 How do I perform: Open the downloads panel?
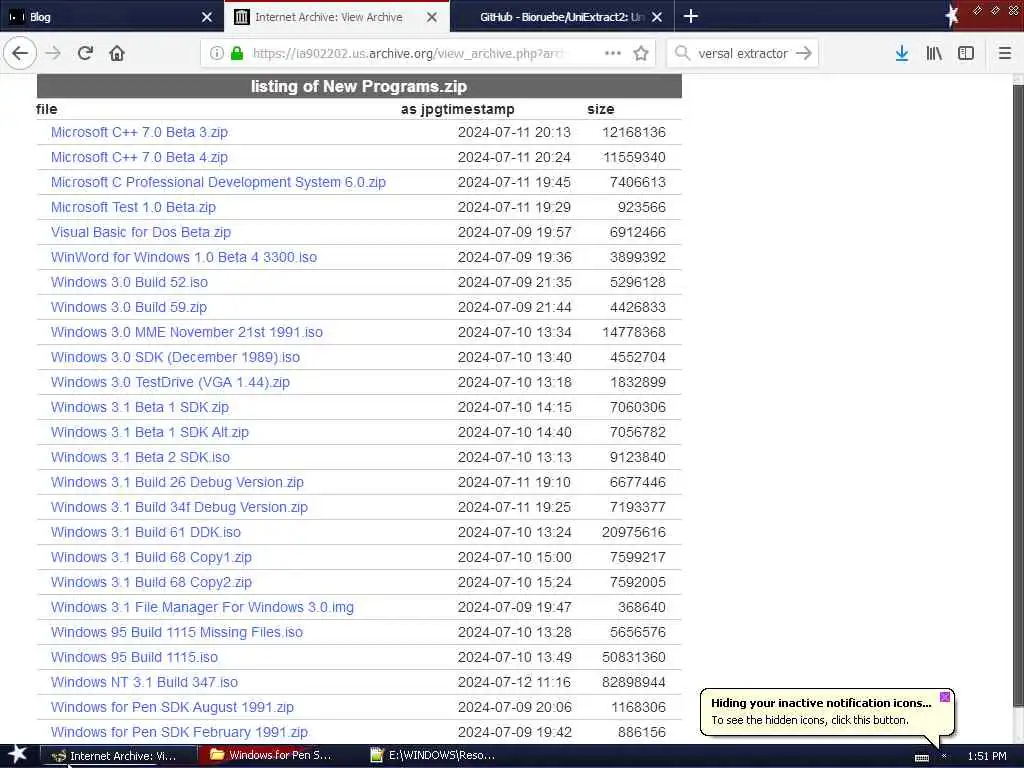(x=902, y=53)
